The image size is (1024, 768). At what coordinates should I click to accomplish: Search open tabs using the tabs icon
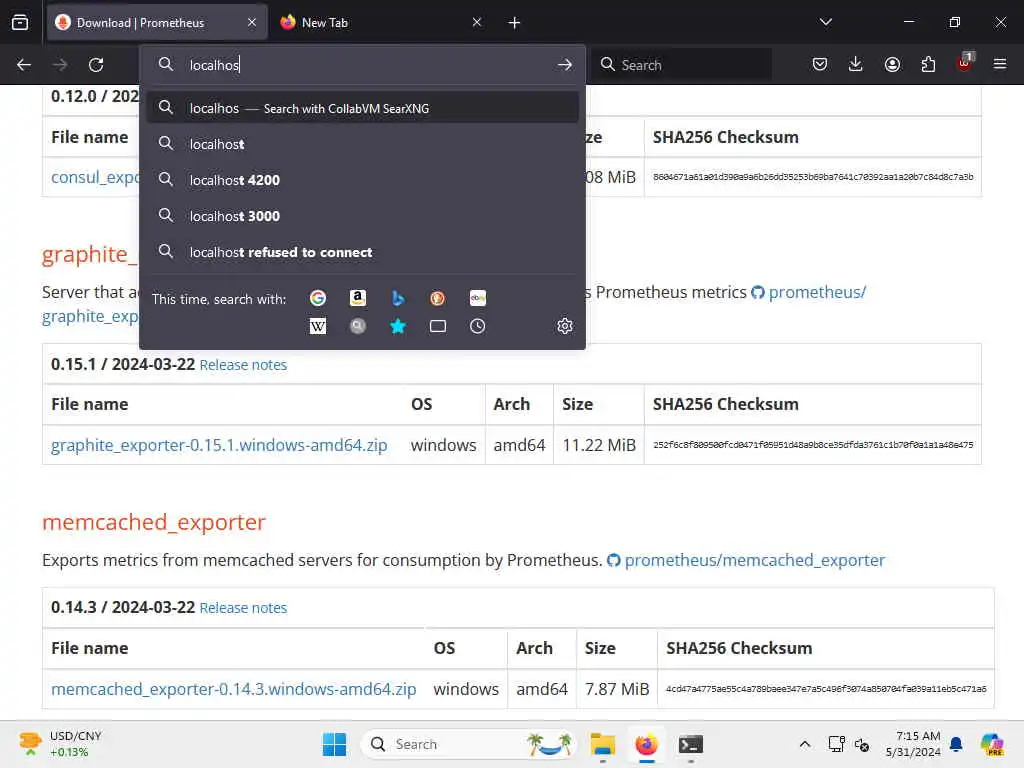pyautogui.click(x=438, y=326)
